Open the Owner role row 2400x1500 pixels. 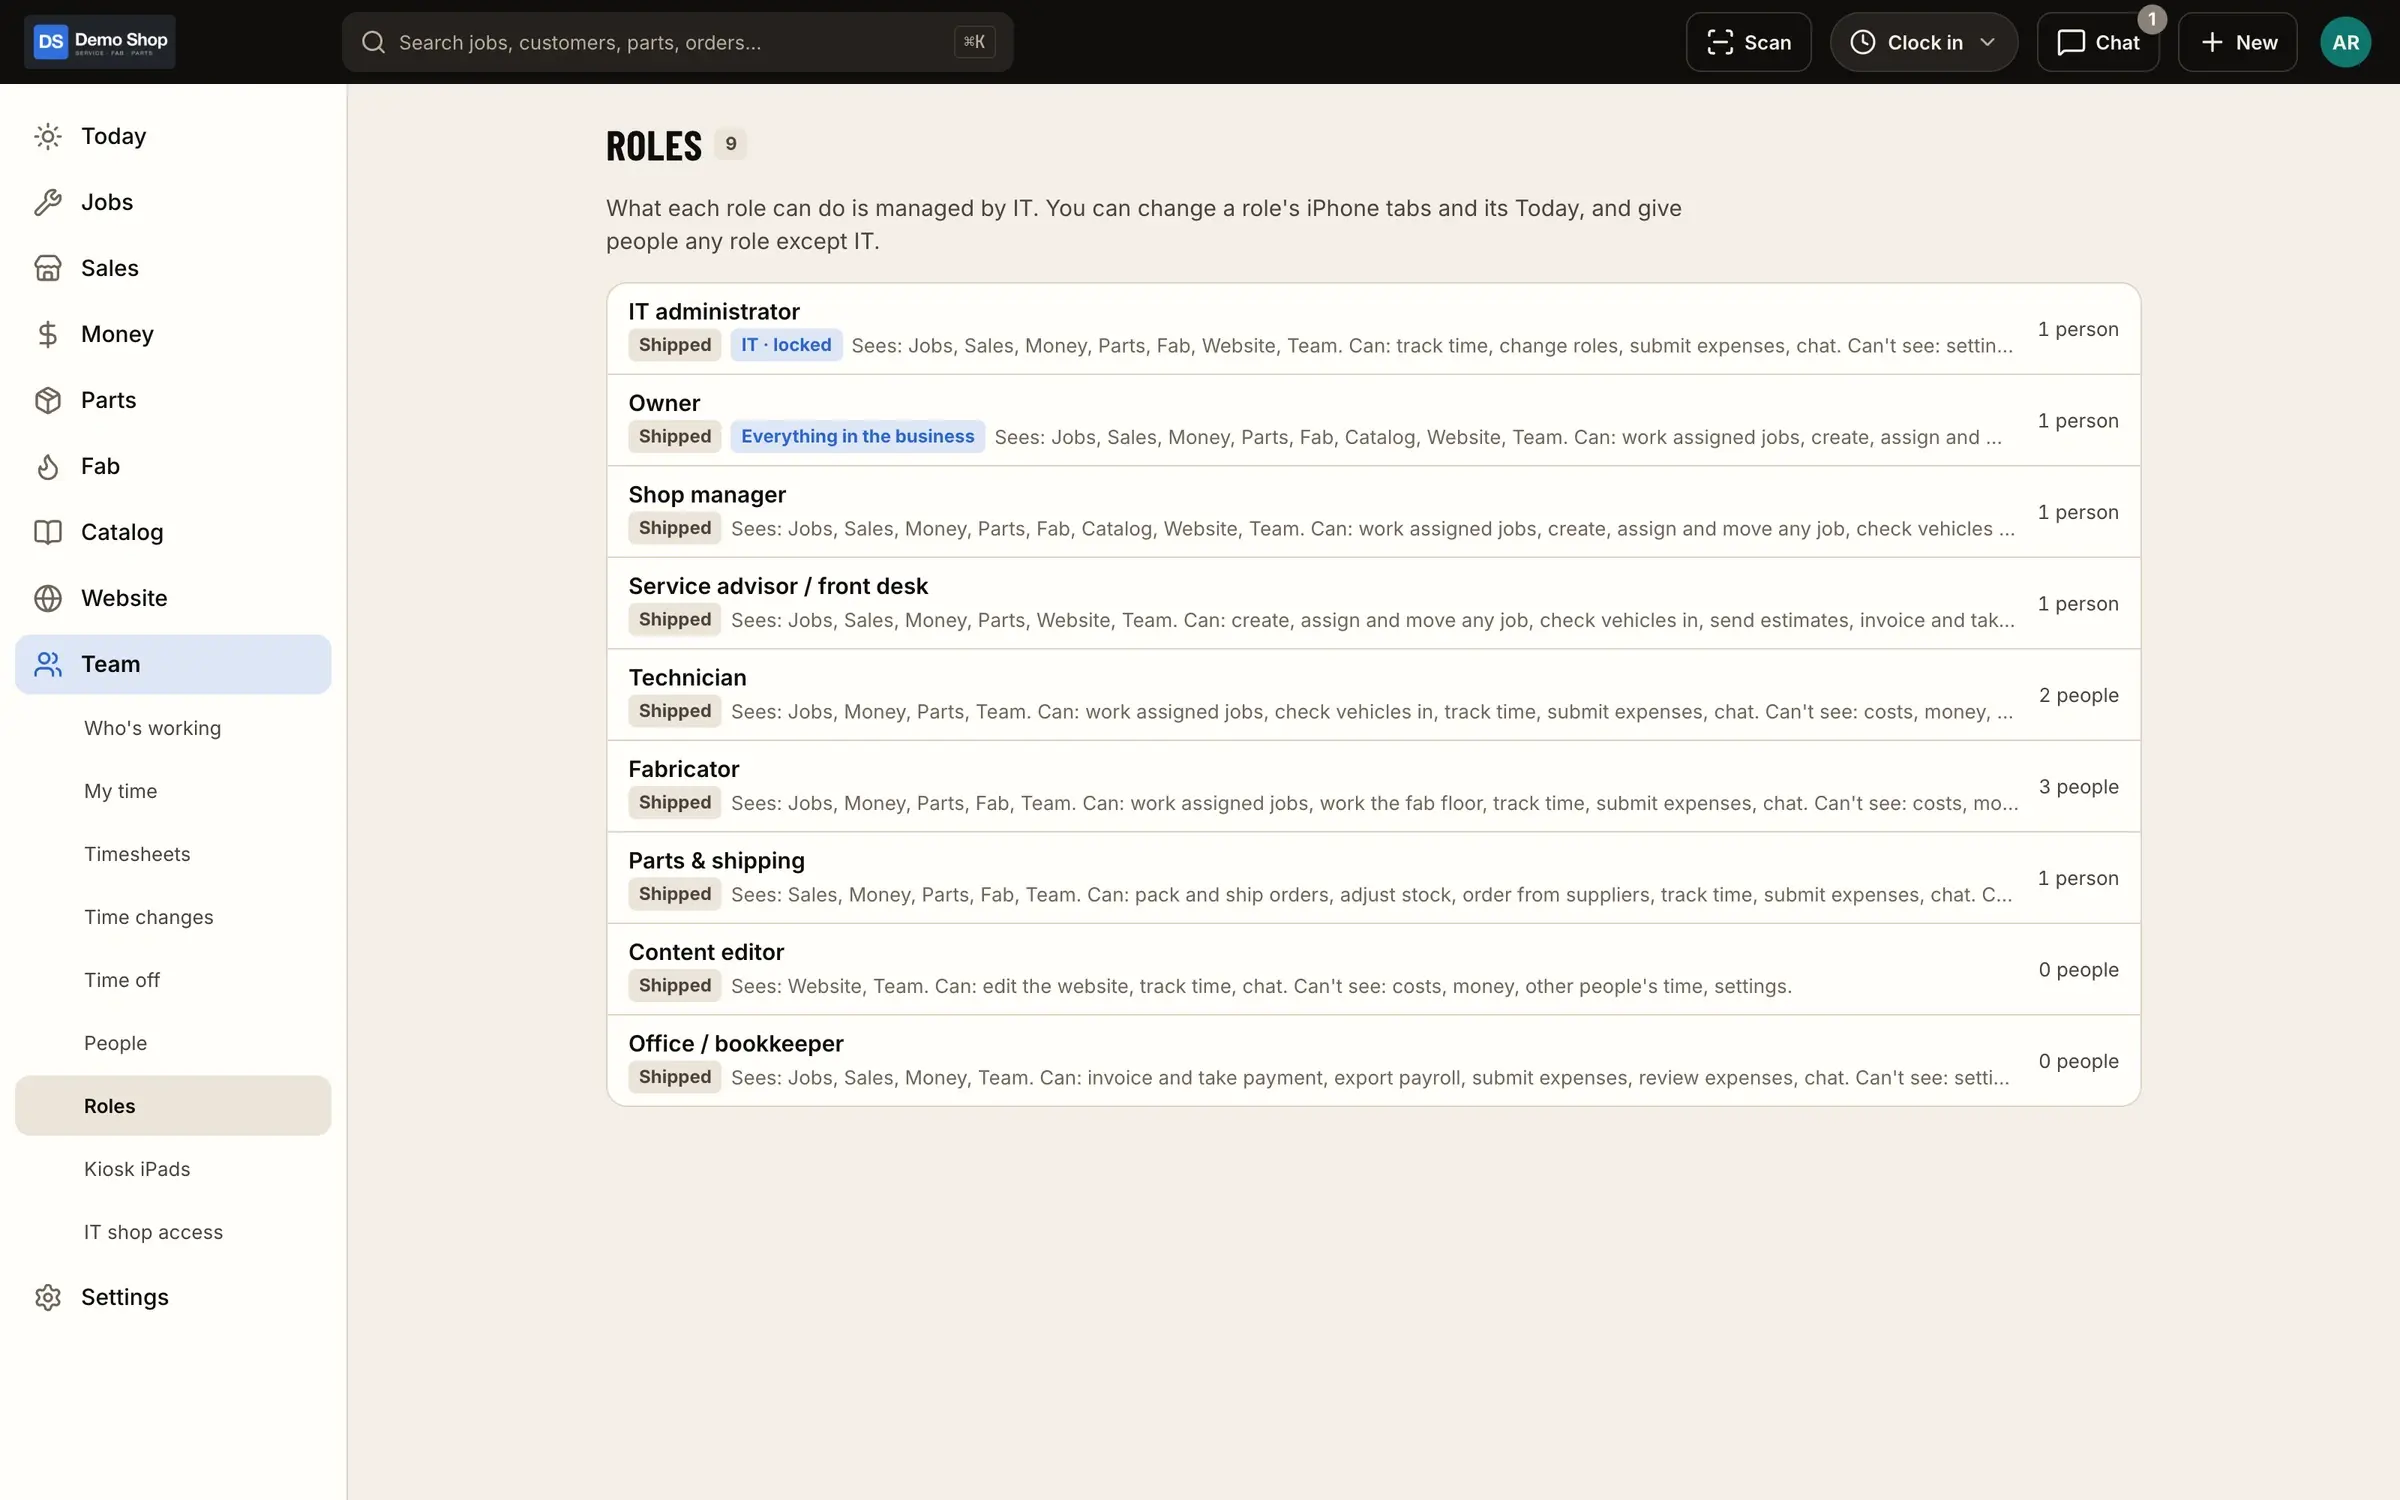tap(1373, 420)
